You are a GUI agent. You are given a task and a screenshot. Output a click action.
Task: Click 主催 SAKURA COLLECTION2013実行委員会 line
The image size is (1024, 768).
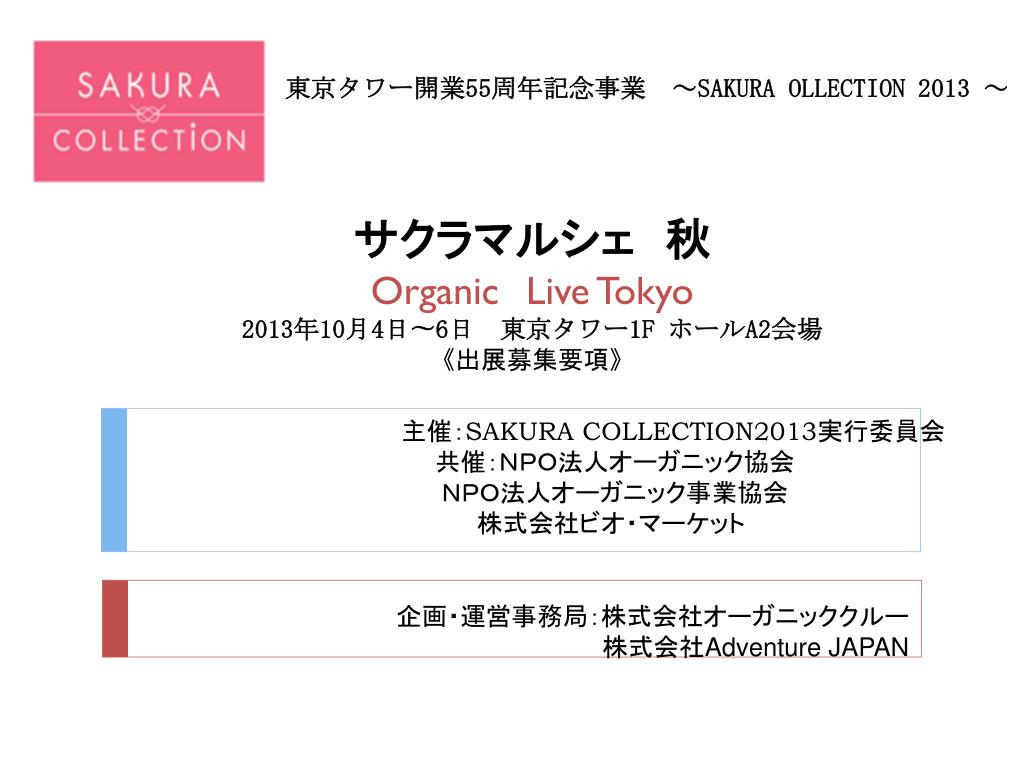(673, 432)
